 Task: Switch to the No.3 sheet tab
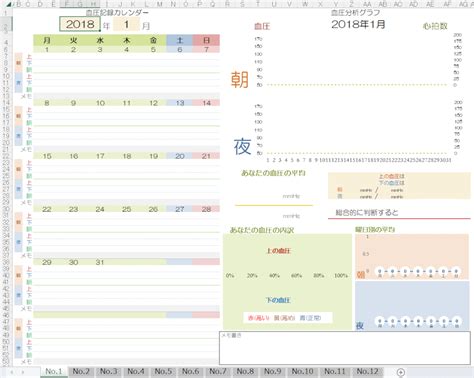tap(109, 371)
